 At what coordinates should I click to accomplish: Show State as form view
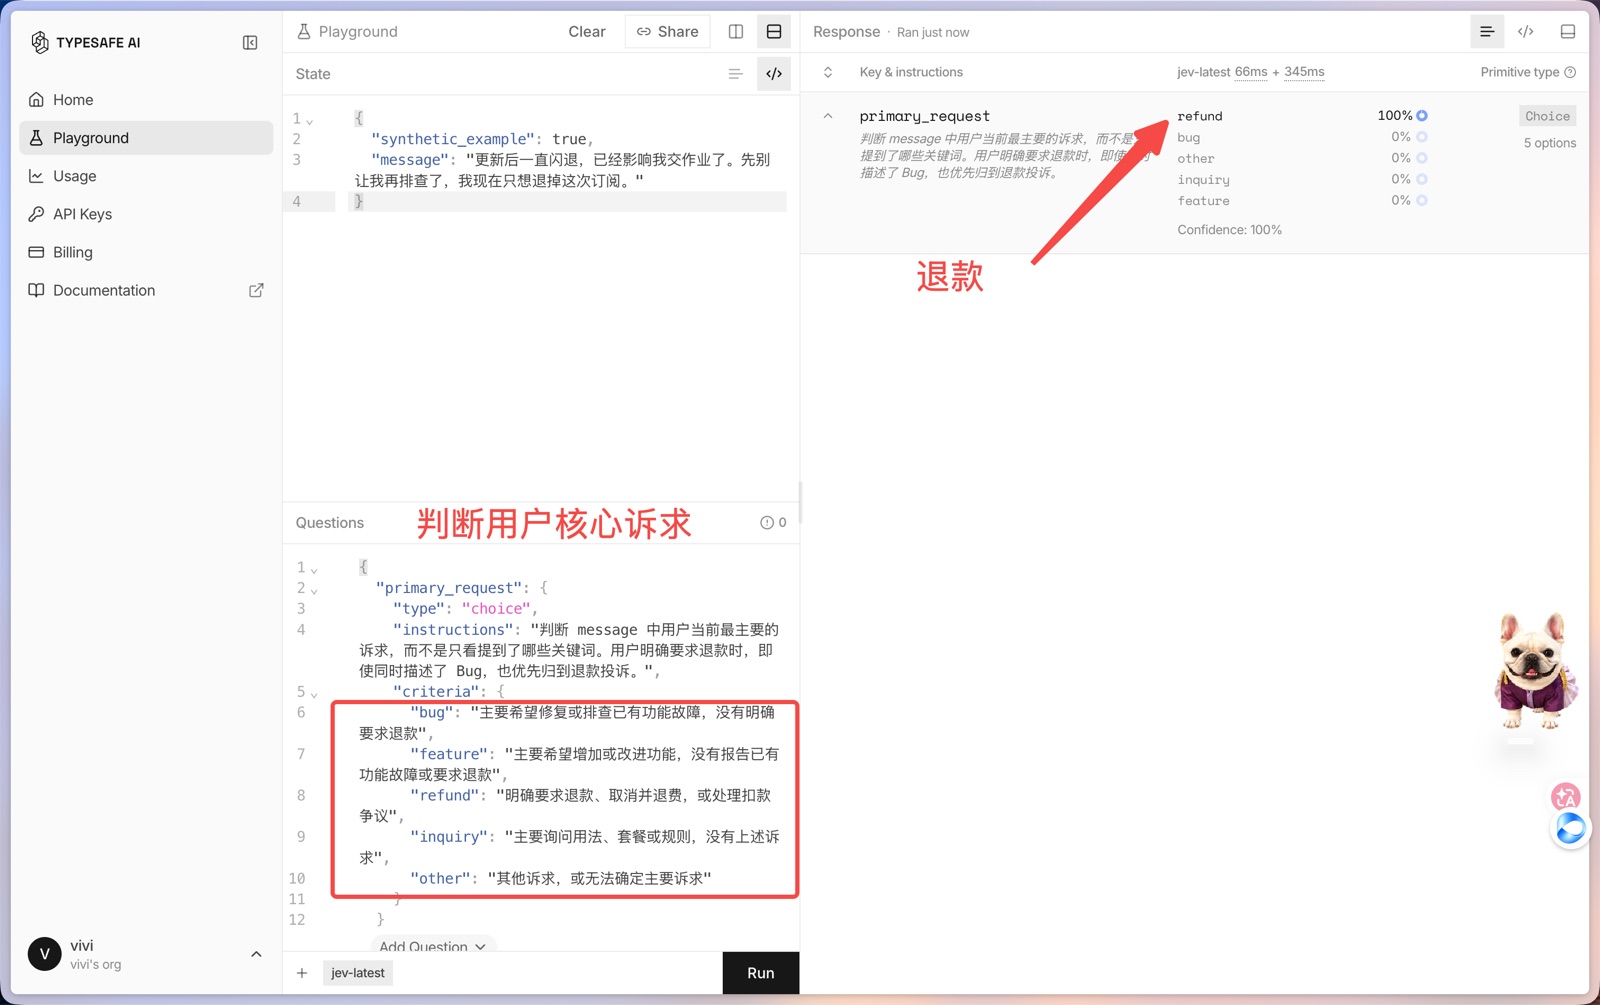[x=735, y=74]
